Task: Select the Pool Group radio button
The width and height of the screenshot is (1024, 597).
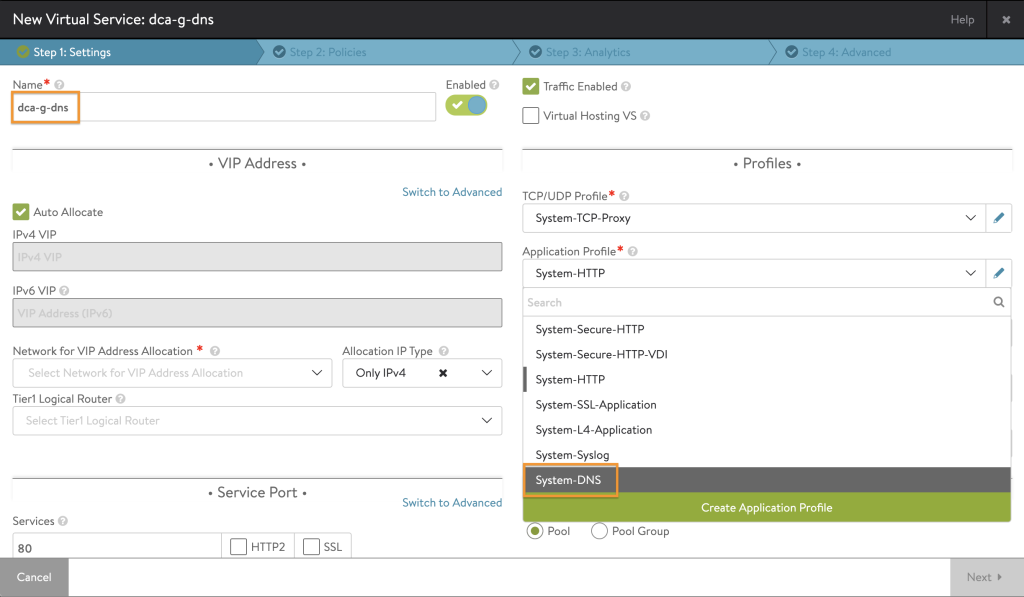Action: (x=600, y=531)
